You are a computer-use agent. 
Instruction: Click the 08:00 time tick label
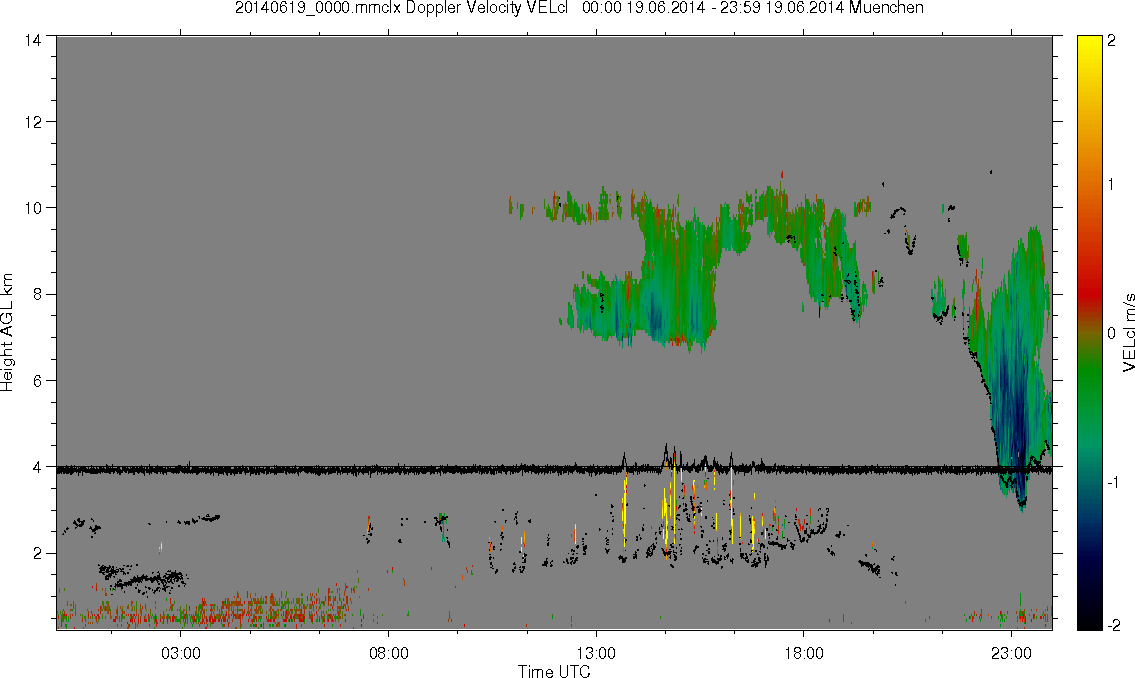tap(389, 653)
